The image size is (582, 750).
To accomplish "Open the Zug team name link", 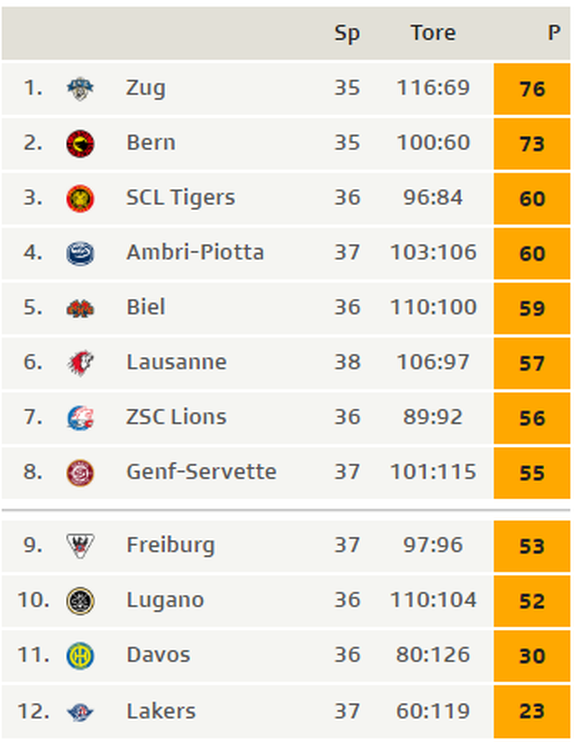I will pos(146,88).
